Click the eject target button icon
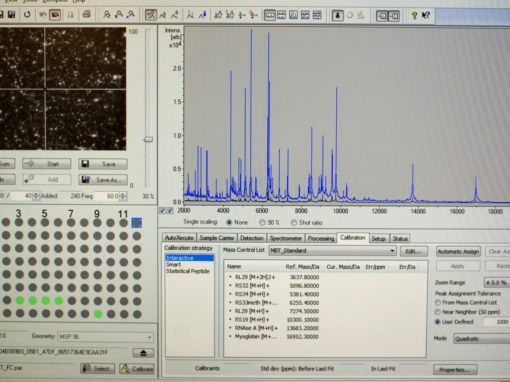The height and width of the screenshot is (382, 510). click(x=143, y=353)
